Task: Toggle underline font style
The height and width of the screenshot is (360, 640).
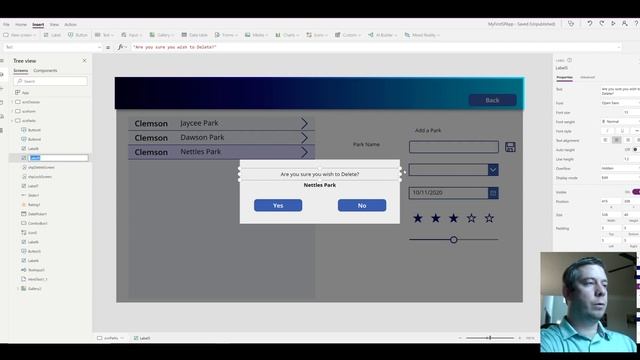Action: (x=622, y=131)
